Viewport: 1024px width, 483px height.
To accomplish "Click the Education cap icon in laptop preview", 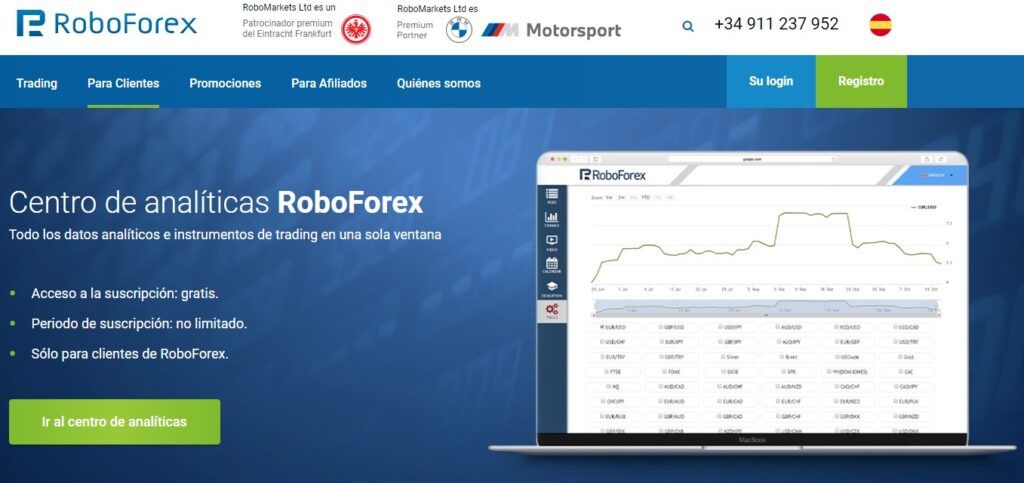I will coord(552,288).
